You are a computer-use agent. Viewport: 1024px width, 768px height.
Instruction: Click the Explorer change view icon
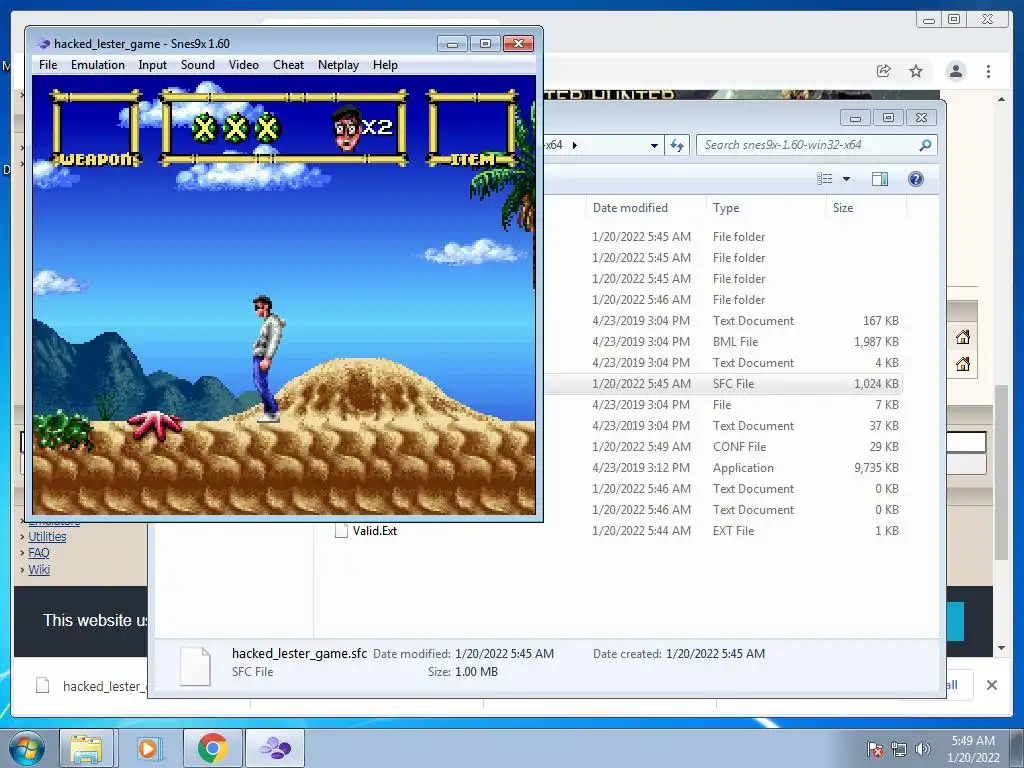pyautogui.click(x=825, y=179)
